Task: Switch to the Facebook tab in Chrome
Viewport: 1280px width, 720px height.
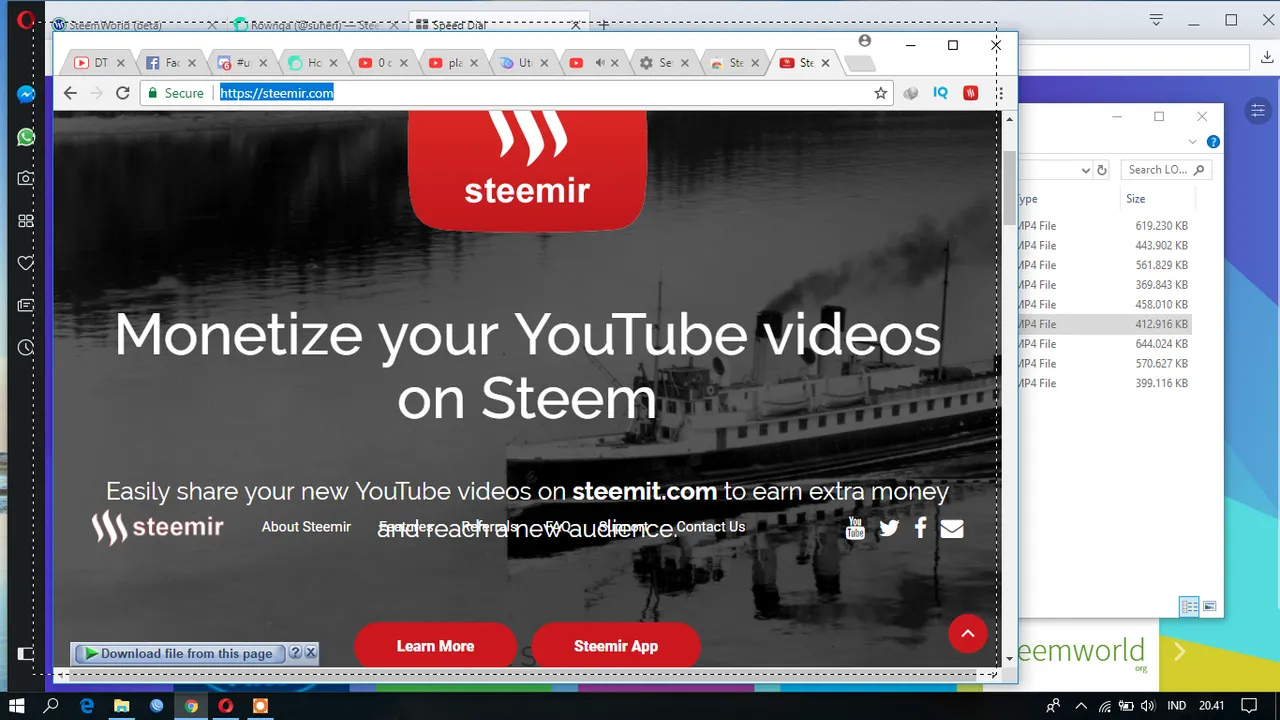Action: [x=170, y=63]
